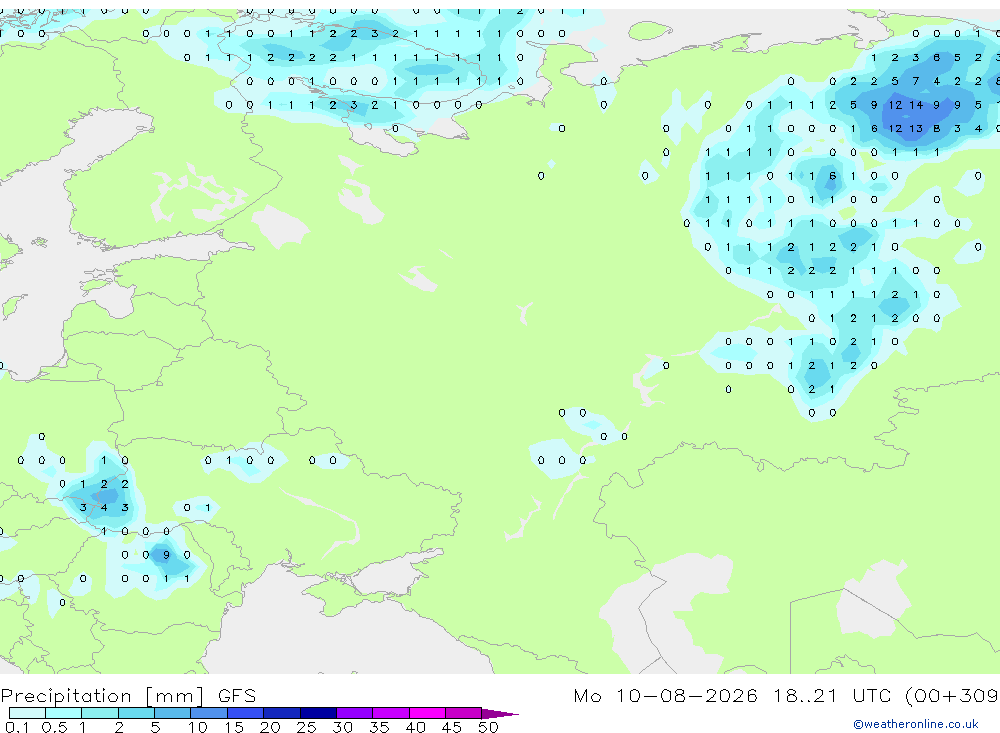
Task: Click the 40–45 mm magenta legend box
Action: tap(427, 713)
